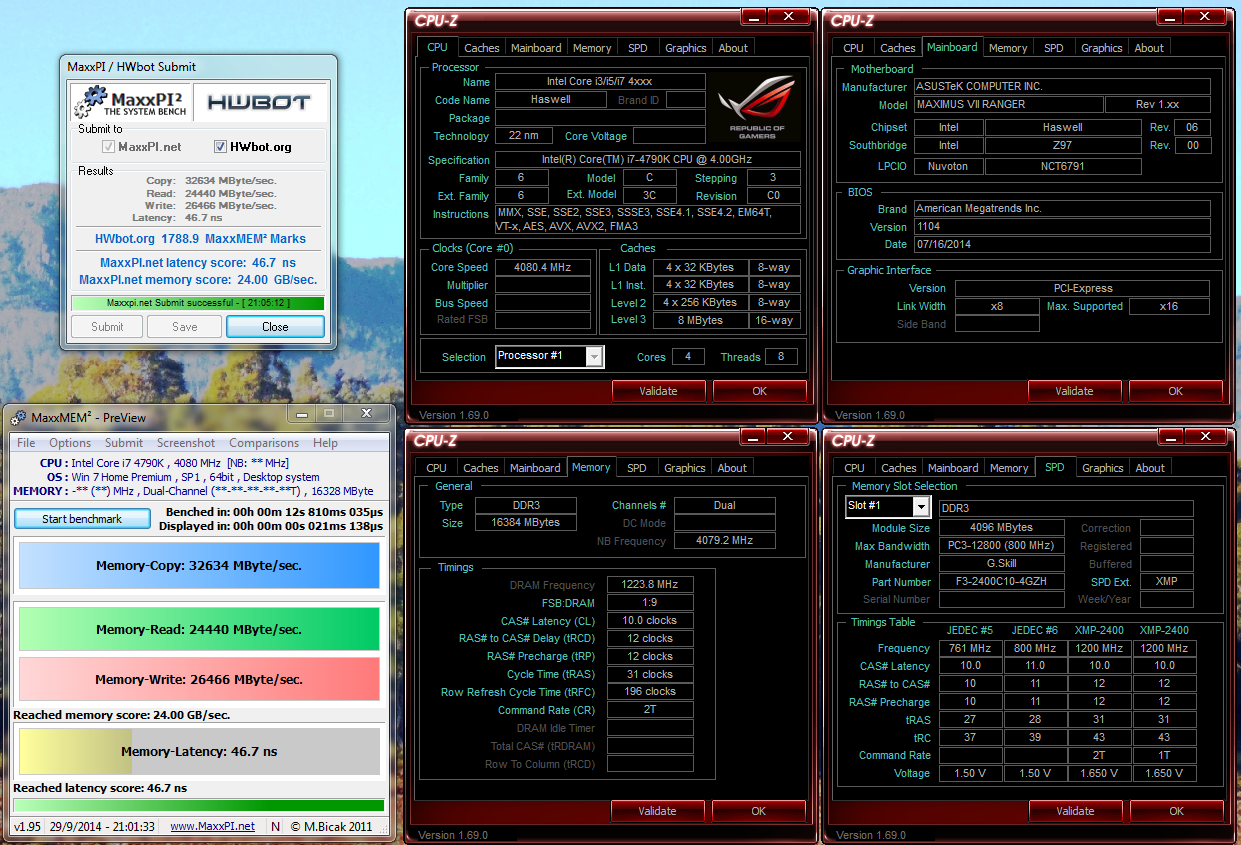This screenshot has width=1241, height=845.
Task: Click the 'N' status bar indicator
Action: [x=276, y=827]
